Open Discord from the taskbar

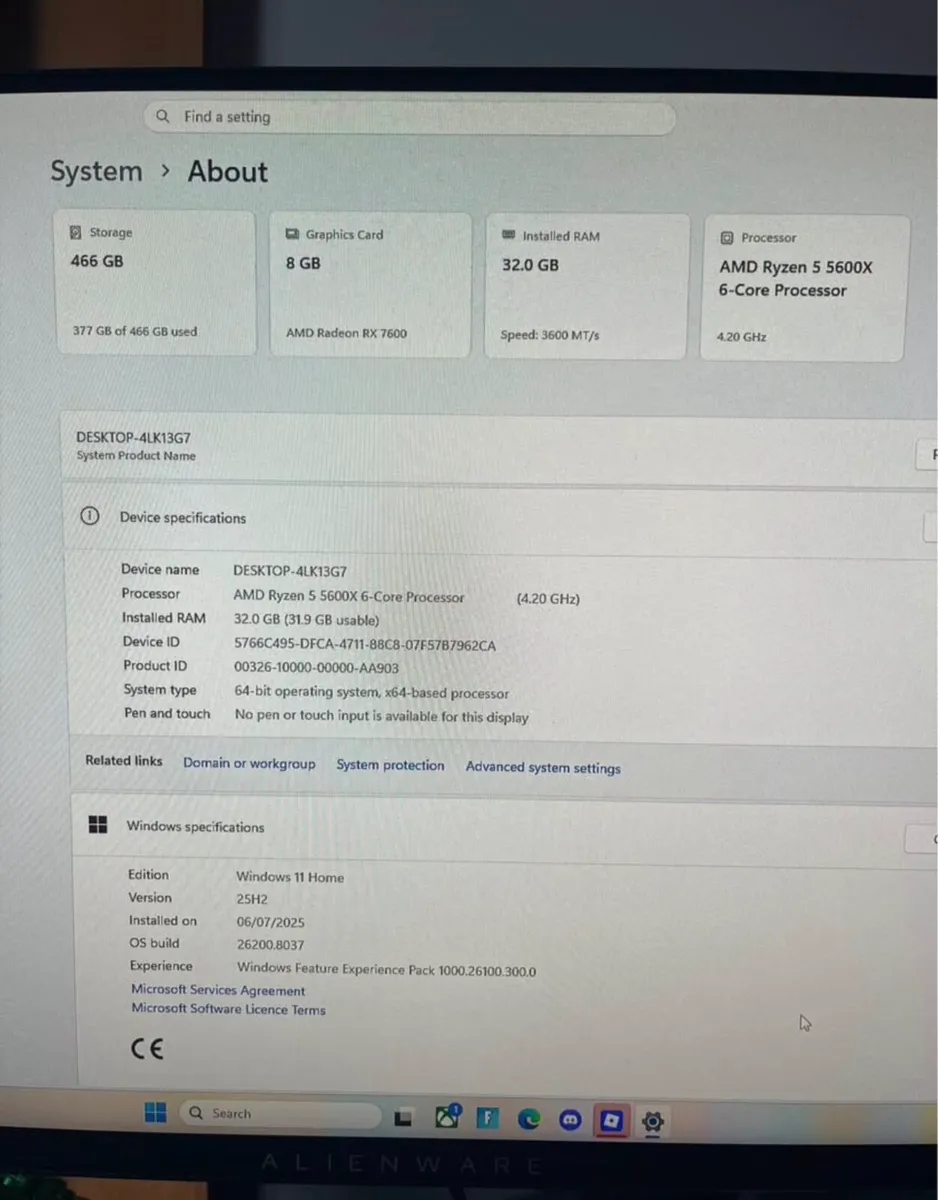coord(571,1121)
